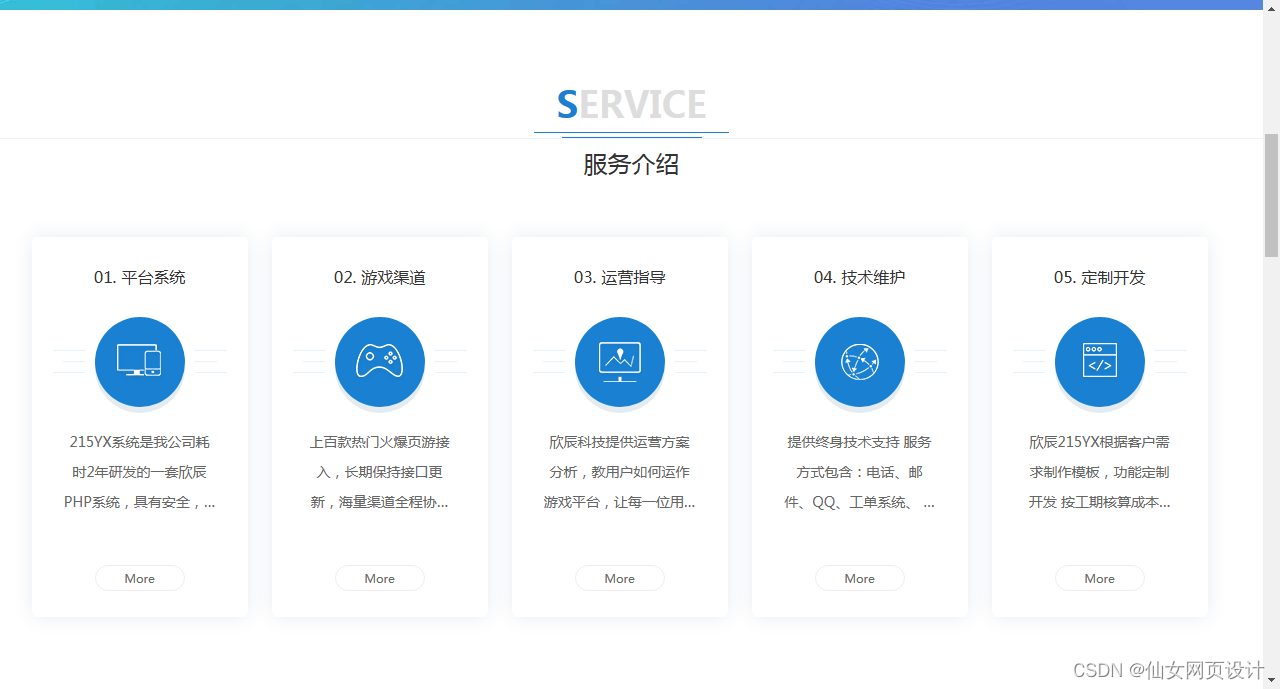Click More under 游戏渠道
Screen dimensions: 1280x689
tap(380, 578)
